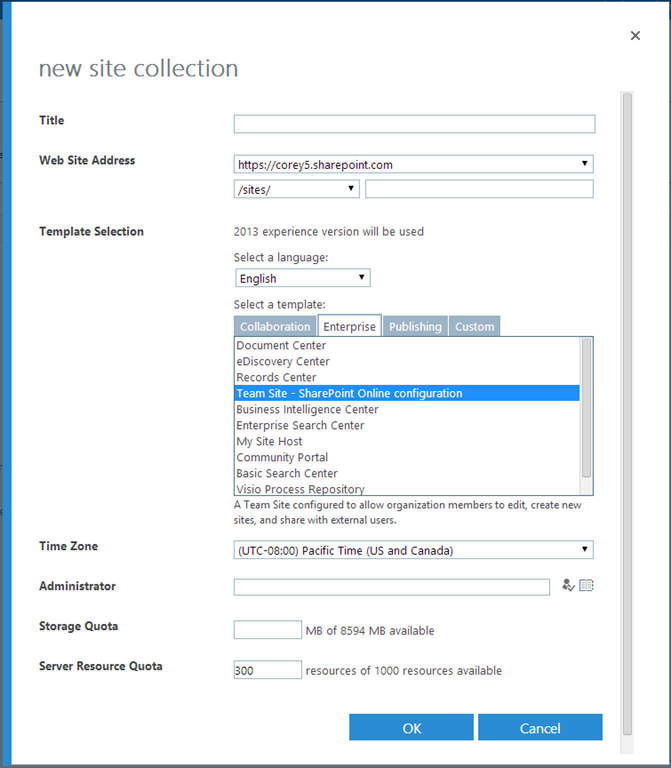Choose Basic Search Center template
Image resolution: width=671 pixels, height=768 pixels.
click(407, 473)
